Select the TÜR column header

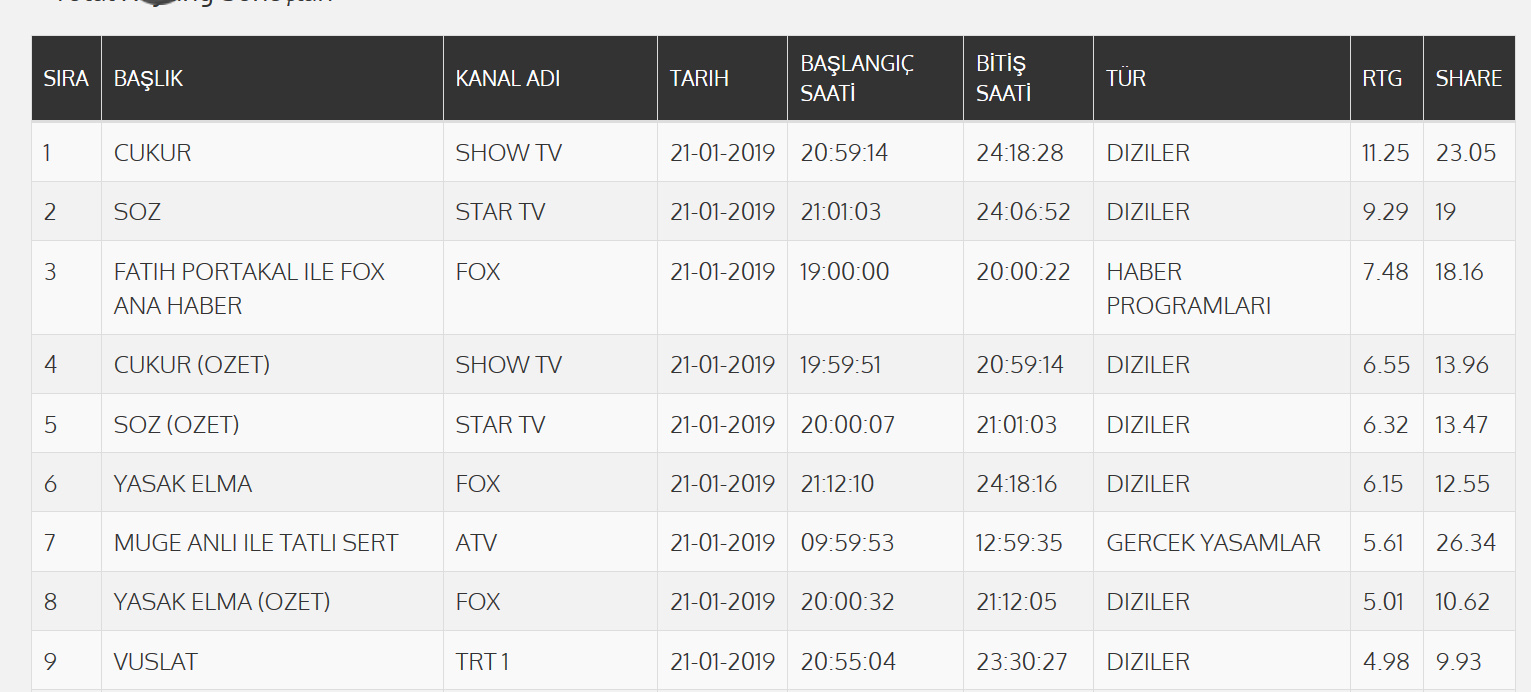click(x=1126, y=78)
